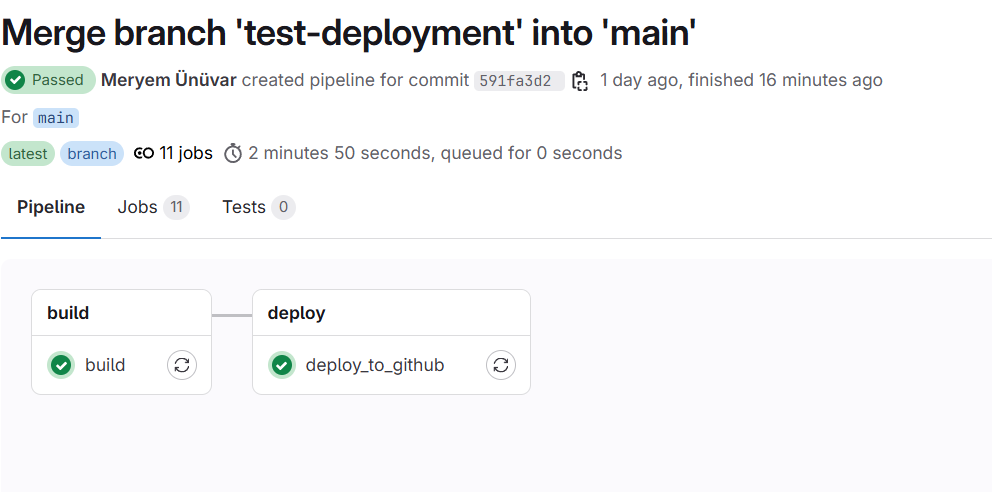The height and width of the screenshot is (492, 992).
Task: Retry the deploy_to_github job
Action: click(501, 366)
